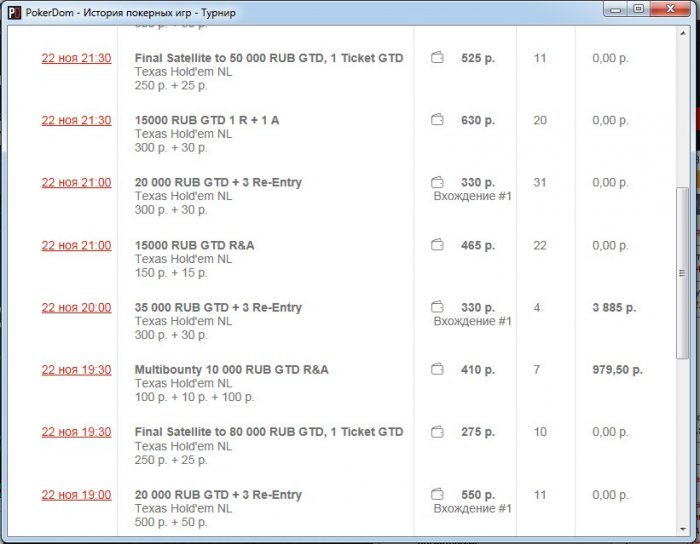Open the 22 ноя 20:00 tournament link
700x544 pixels.
(76, 307)
